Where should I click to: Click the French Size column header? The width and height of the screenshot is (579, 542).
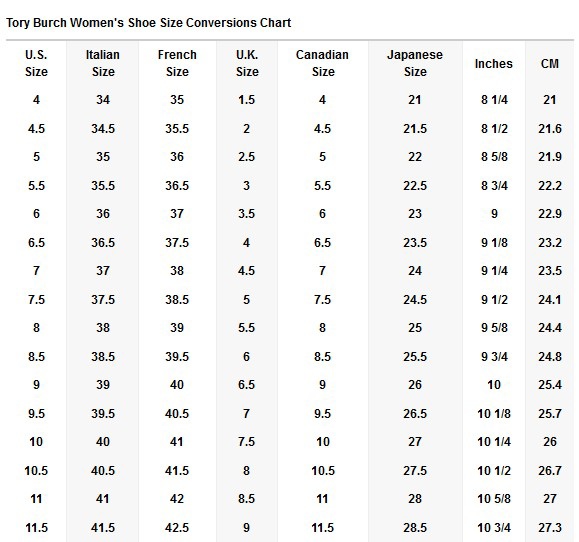point(177,63)
